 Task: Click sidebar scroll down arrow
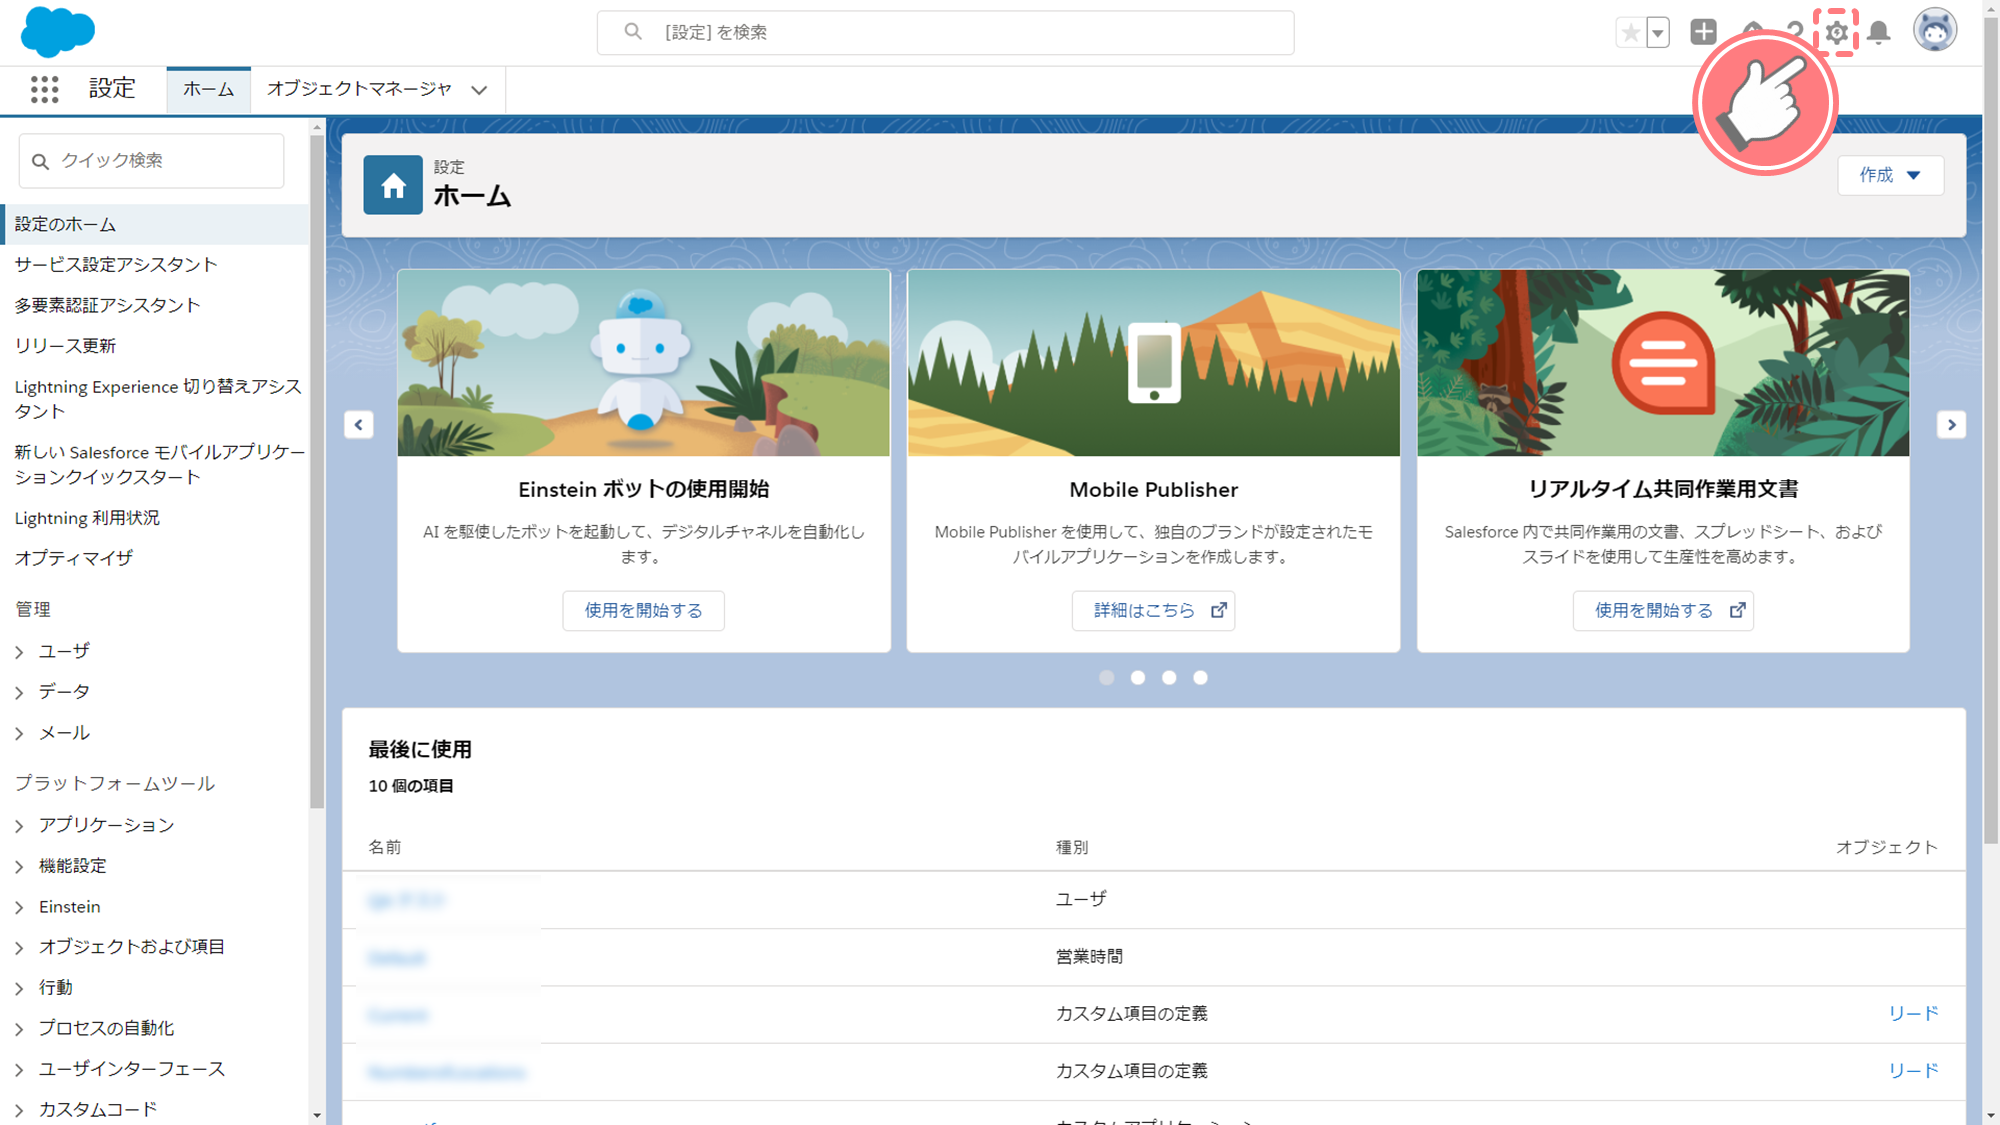tap(317, 1115)
